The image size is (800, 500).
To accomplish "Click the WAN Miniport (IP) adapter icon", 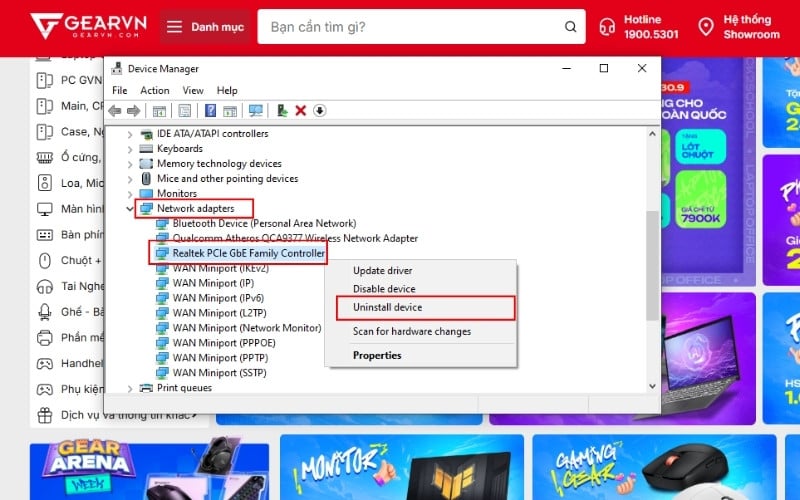I will tap(162, 283).
